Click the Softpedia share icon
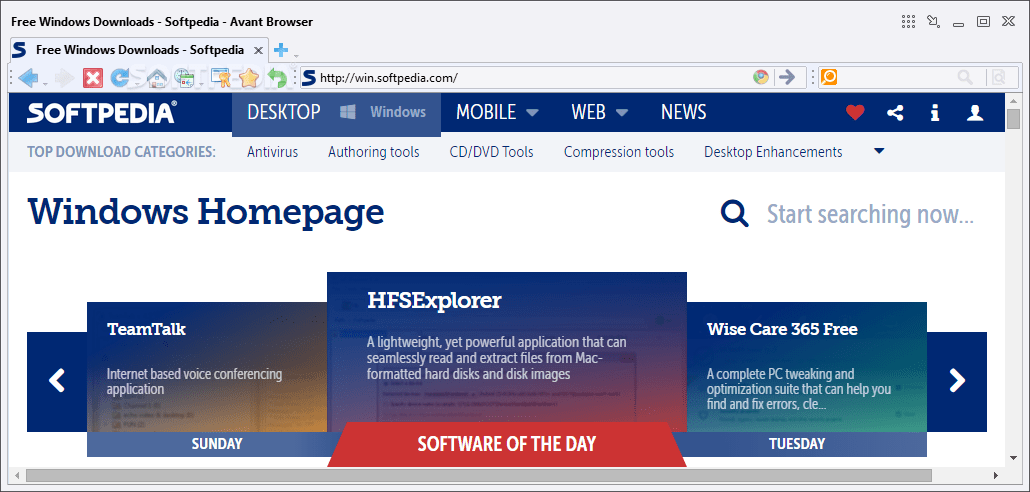1030x492 pixels. click(895, 113)
